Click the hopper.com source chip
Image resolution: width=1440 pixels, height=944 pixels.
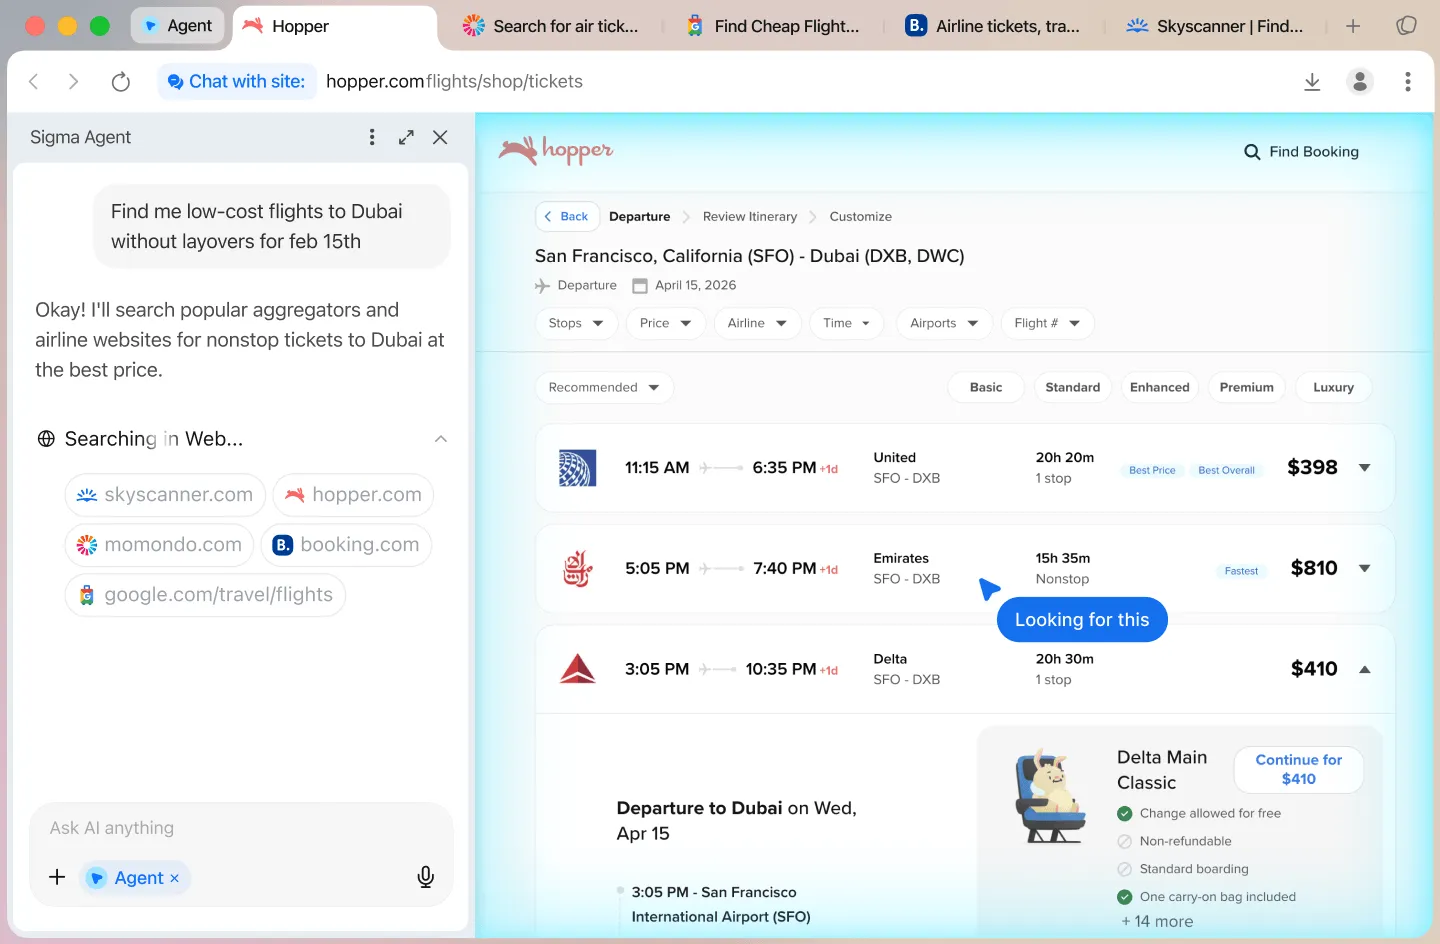tap(353, 495)
